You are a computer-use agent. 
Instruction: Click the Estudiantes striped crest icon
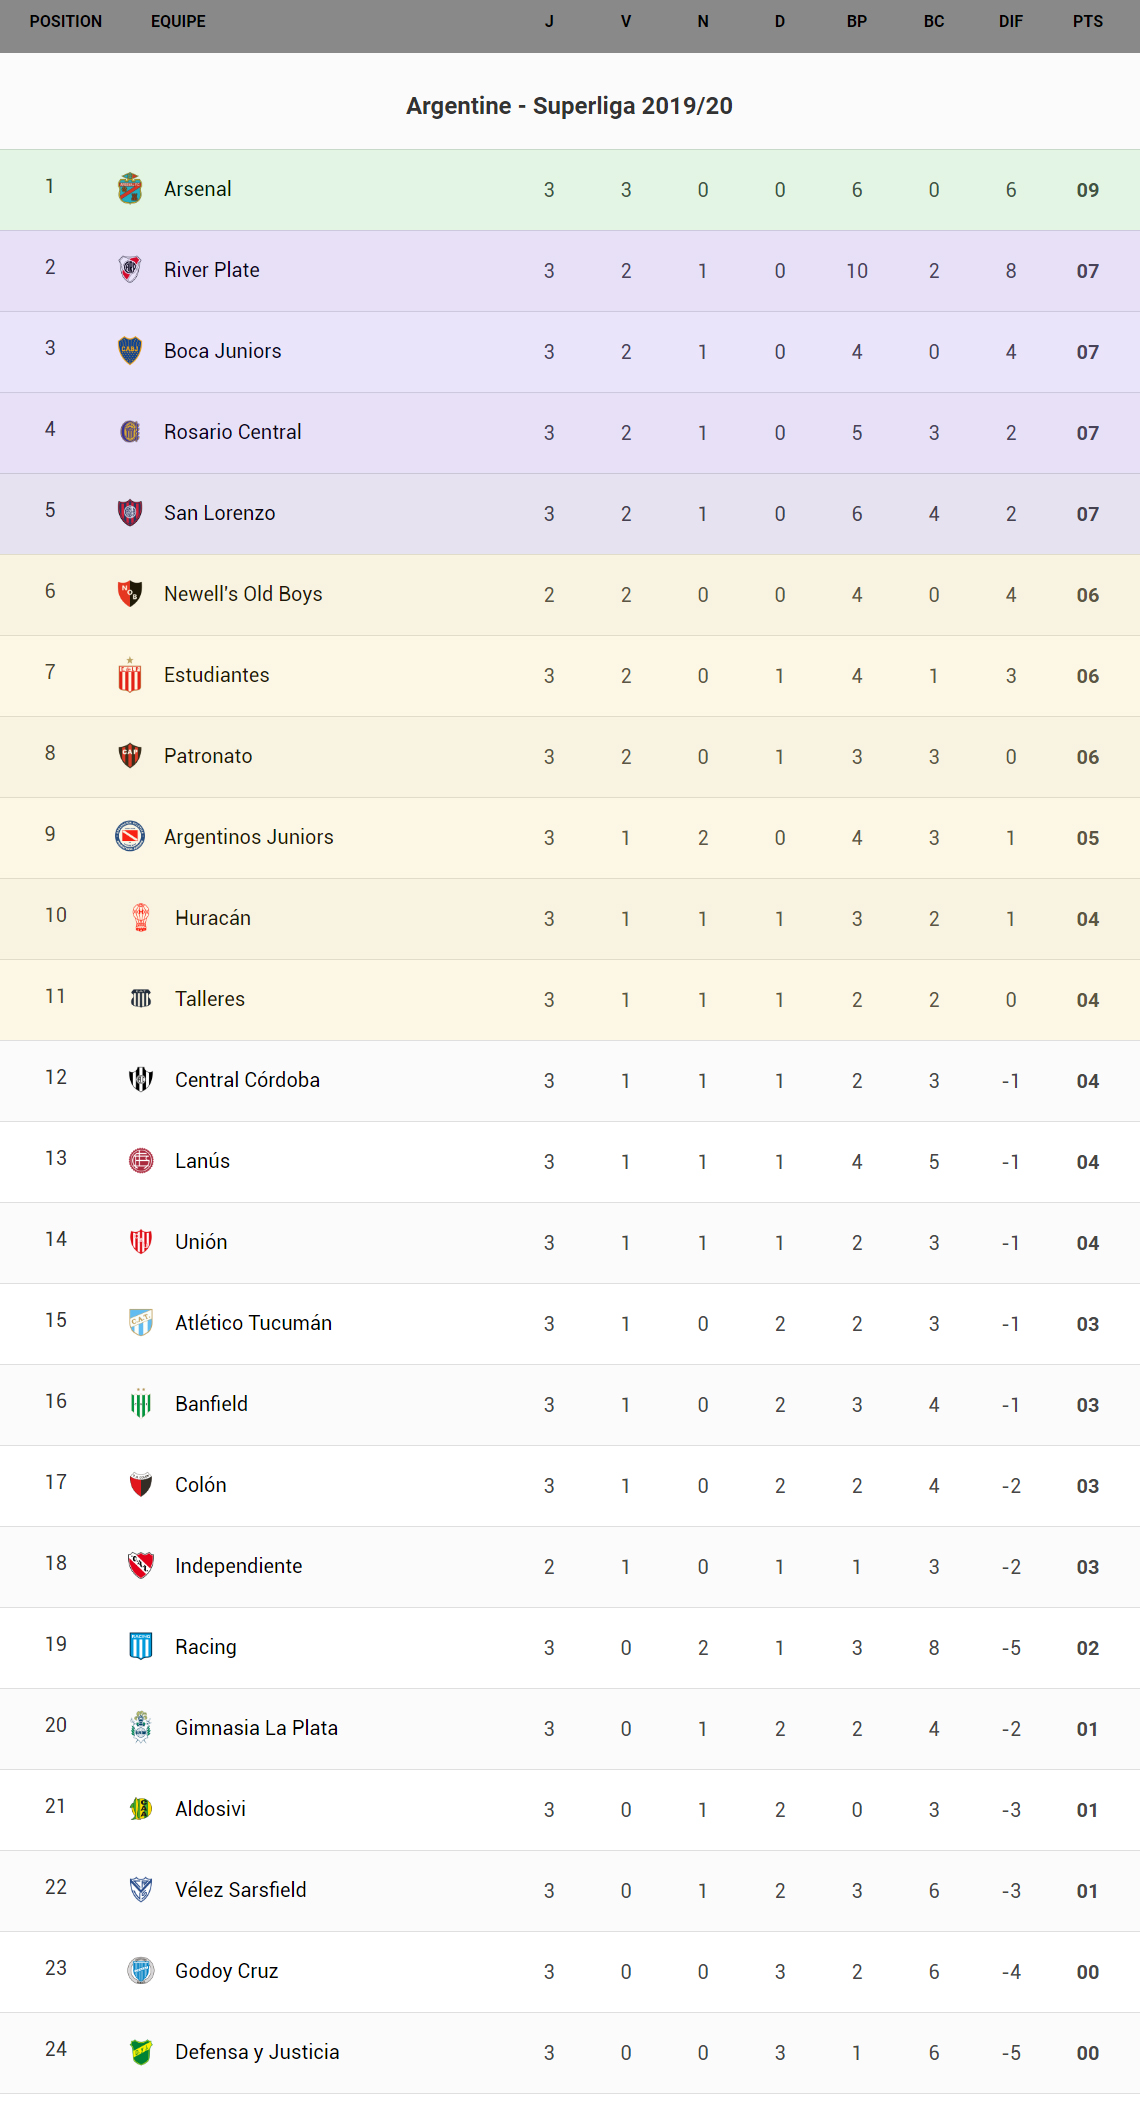130,675
